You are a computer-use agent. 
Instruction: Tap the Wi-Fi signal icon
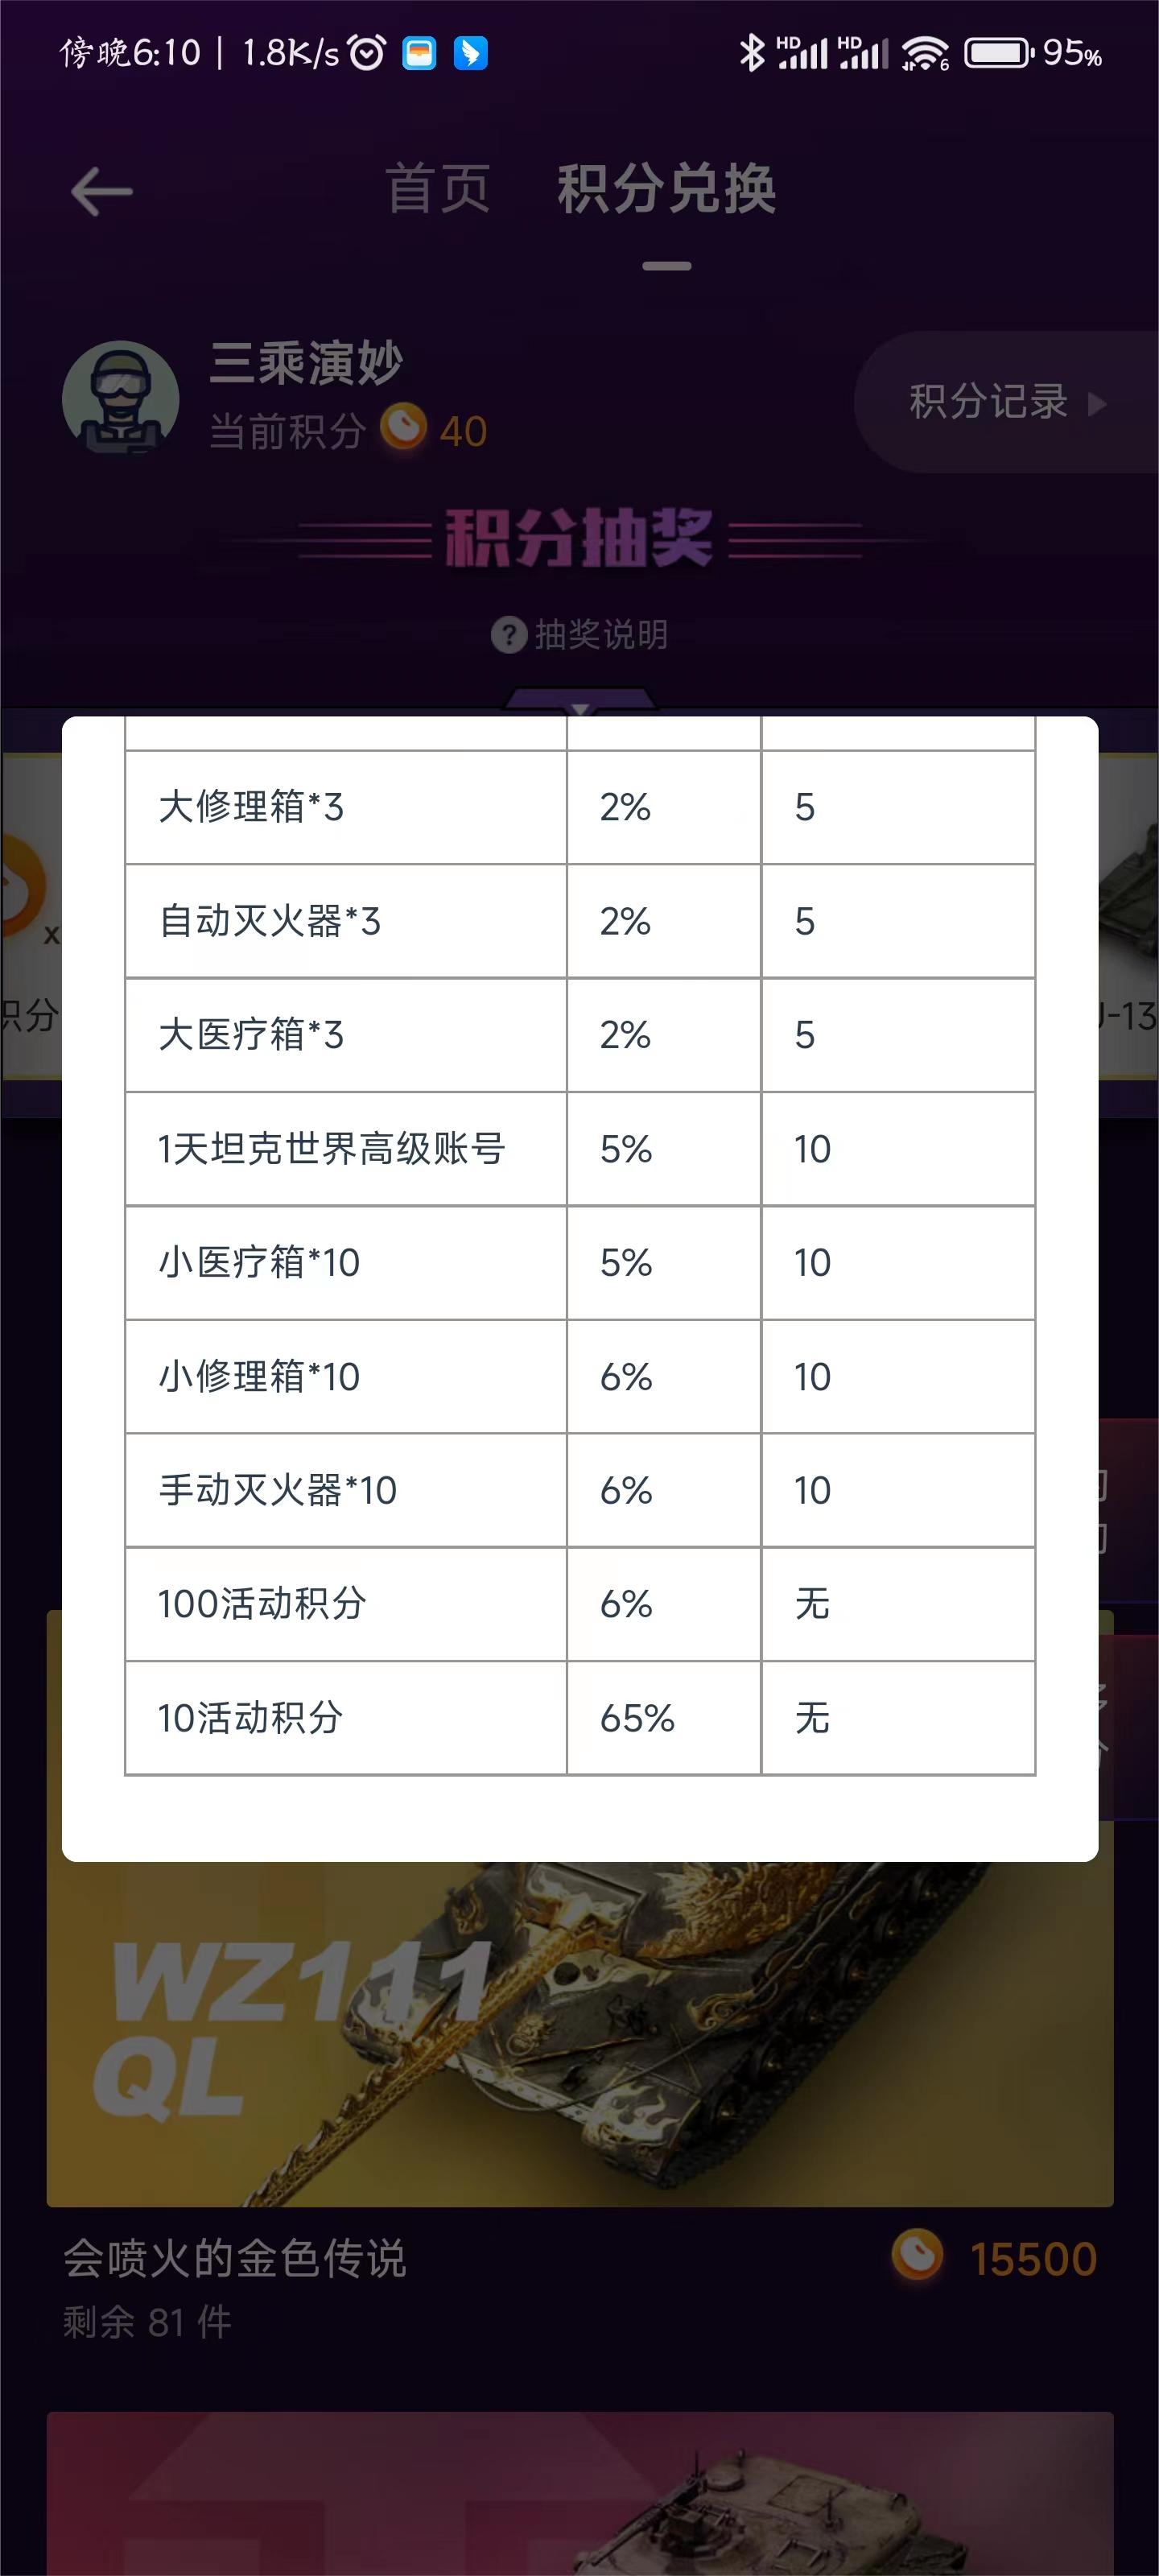925,53
